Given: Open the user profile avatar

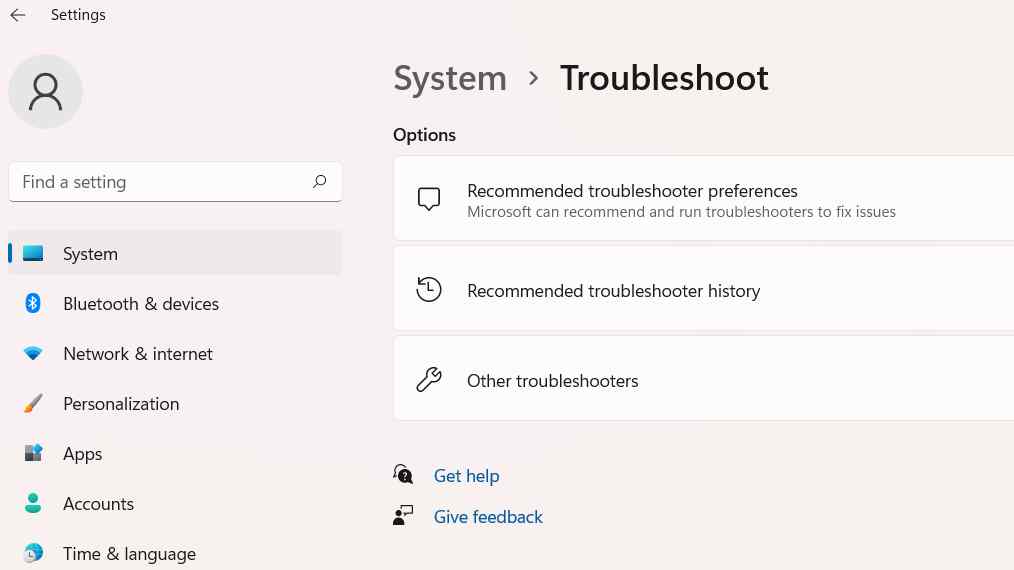Looking at the screenshot, I should tap(45, 91).
